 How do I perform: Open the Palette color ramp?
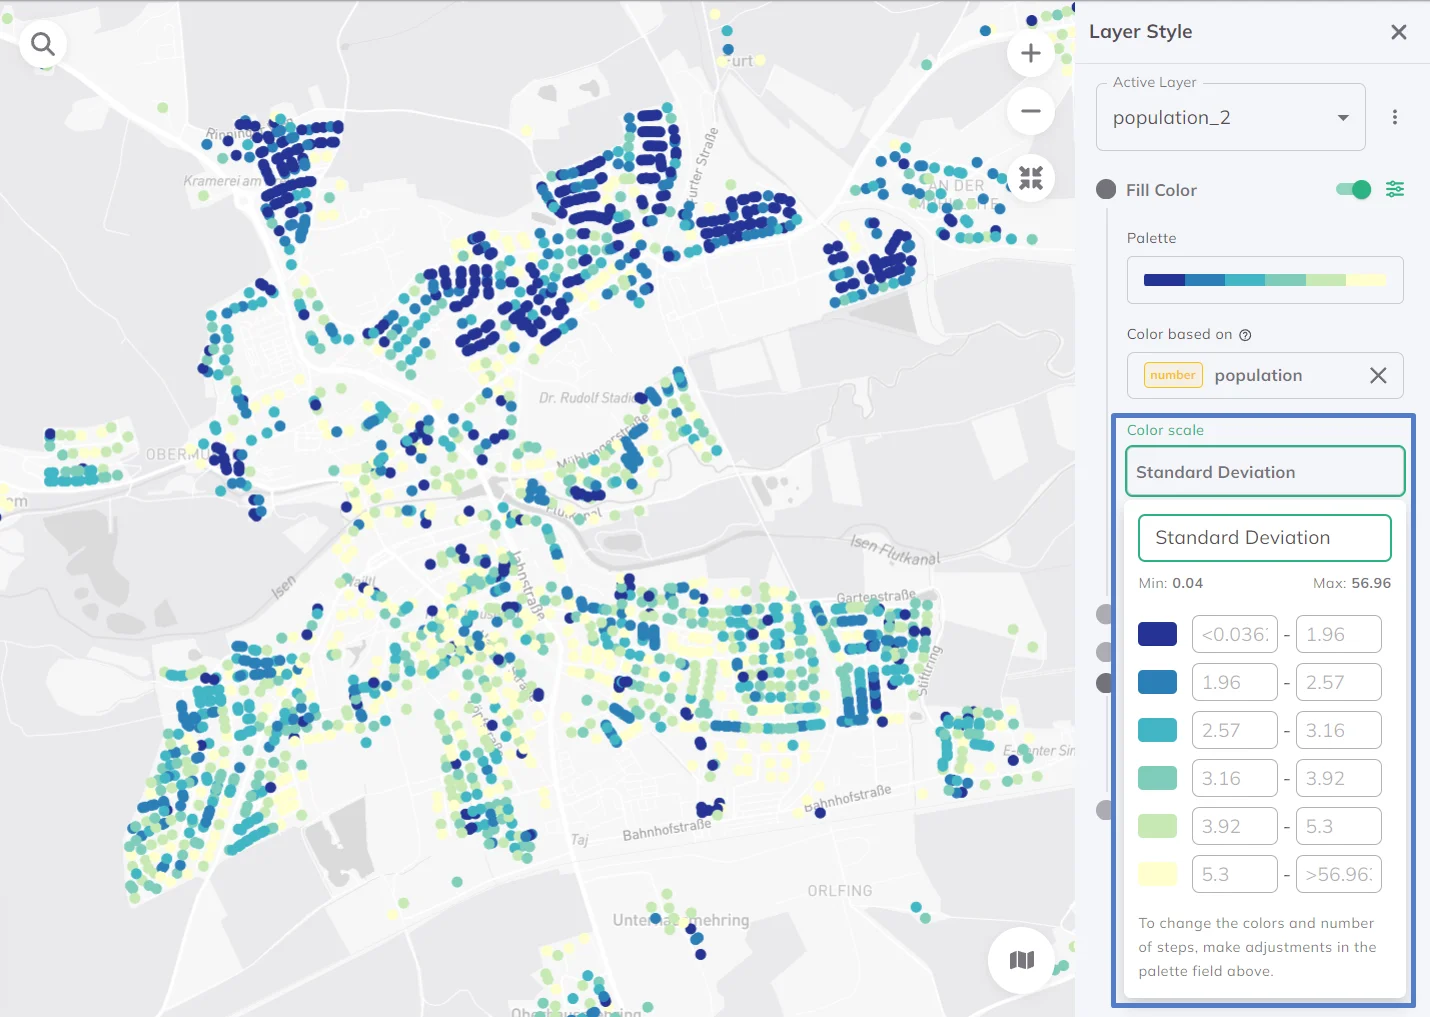pyautogui.click(x=1265, y=280)
